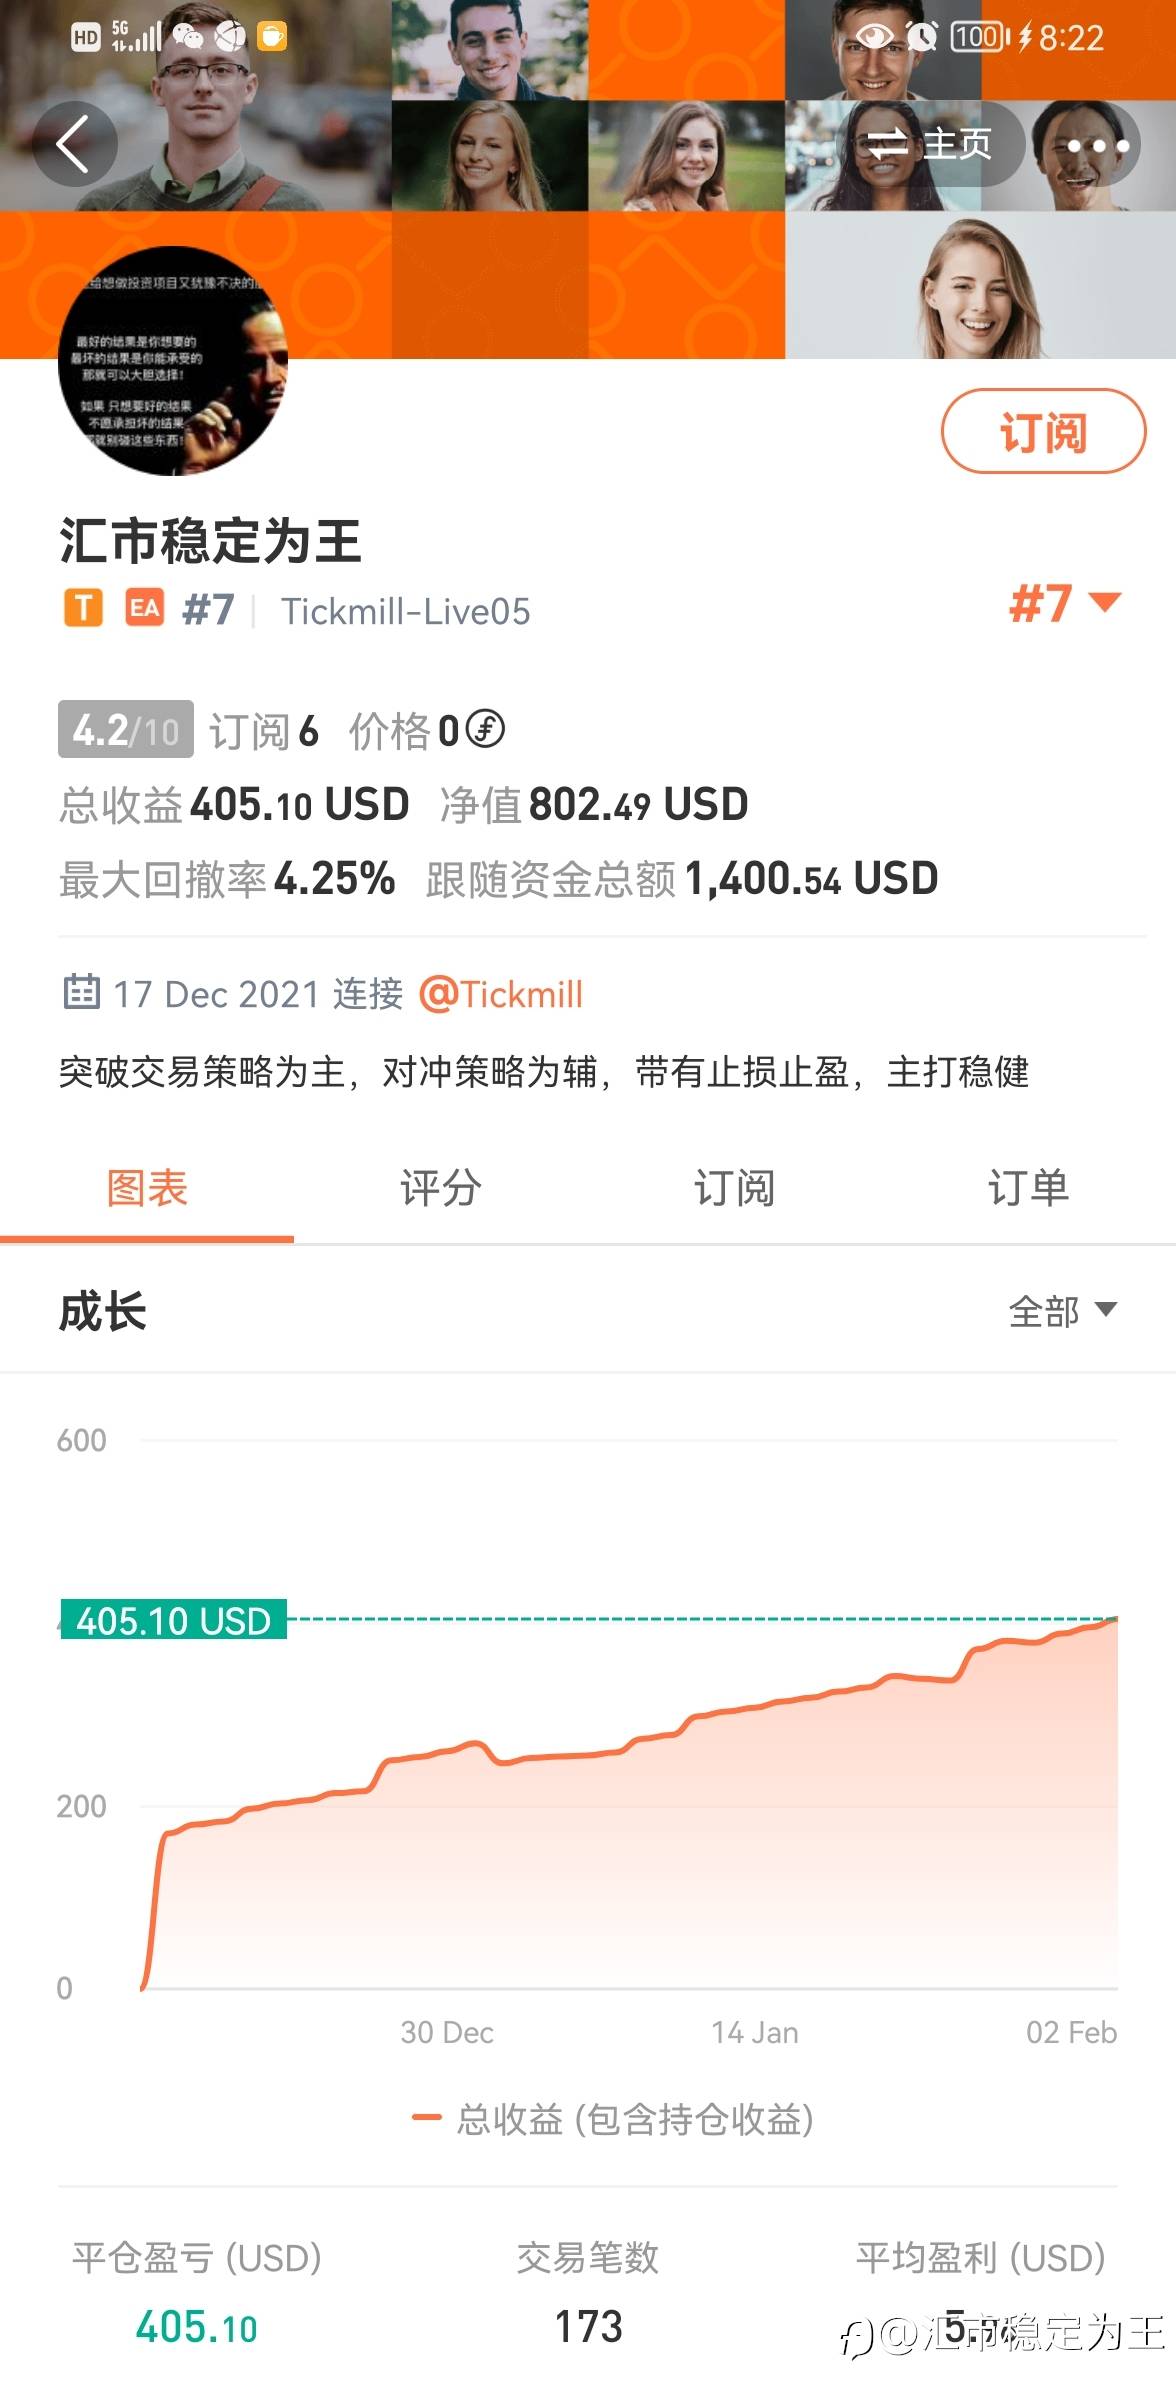
Task: Tap the WeChat icon in status bar
Action: [x=187, y=38]
